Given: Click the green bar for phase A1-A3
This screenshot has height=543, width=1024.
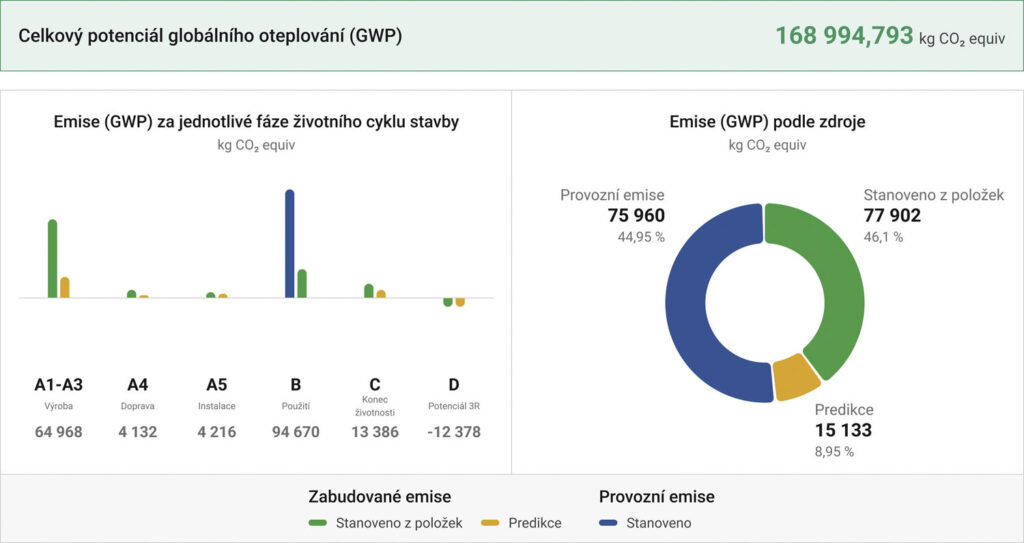Looking at the screenshot, I should 53,259.
